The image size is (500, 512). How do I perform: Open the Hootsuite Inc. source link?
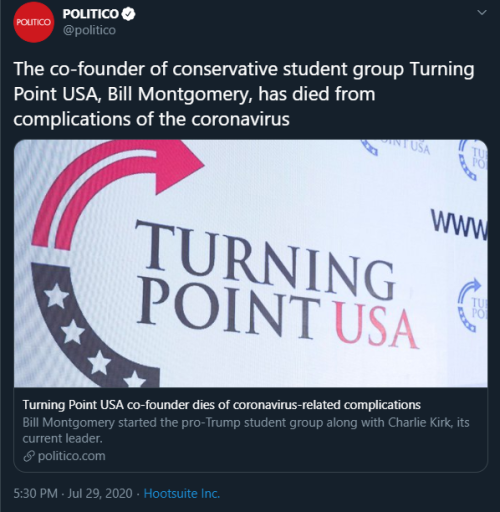coord(182,493)
